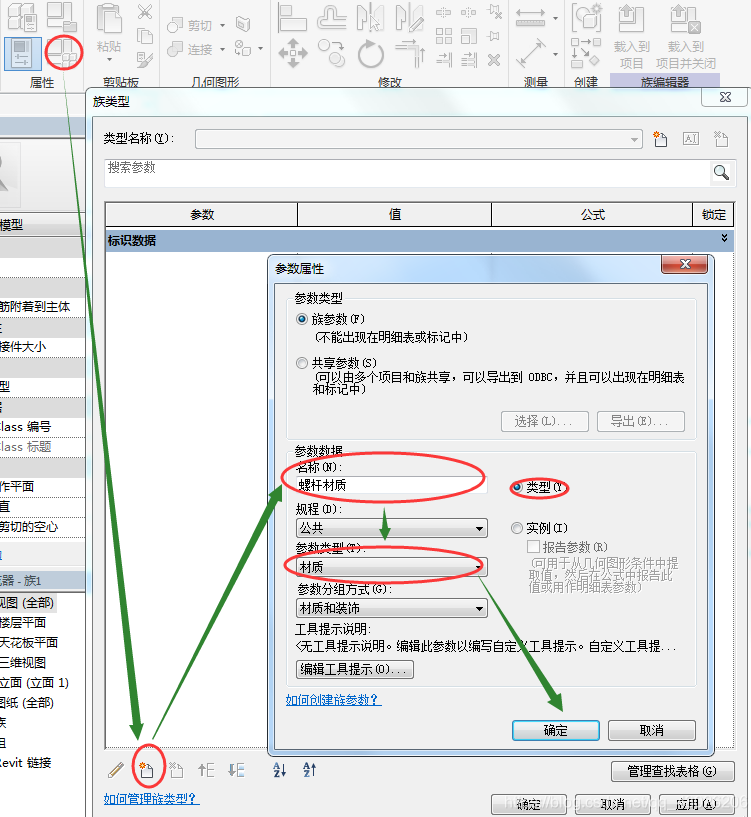Click Delete Type icon beside type name
Screen dimensions: 751x817
[x=721, y=139]
